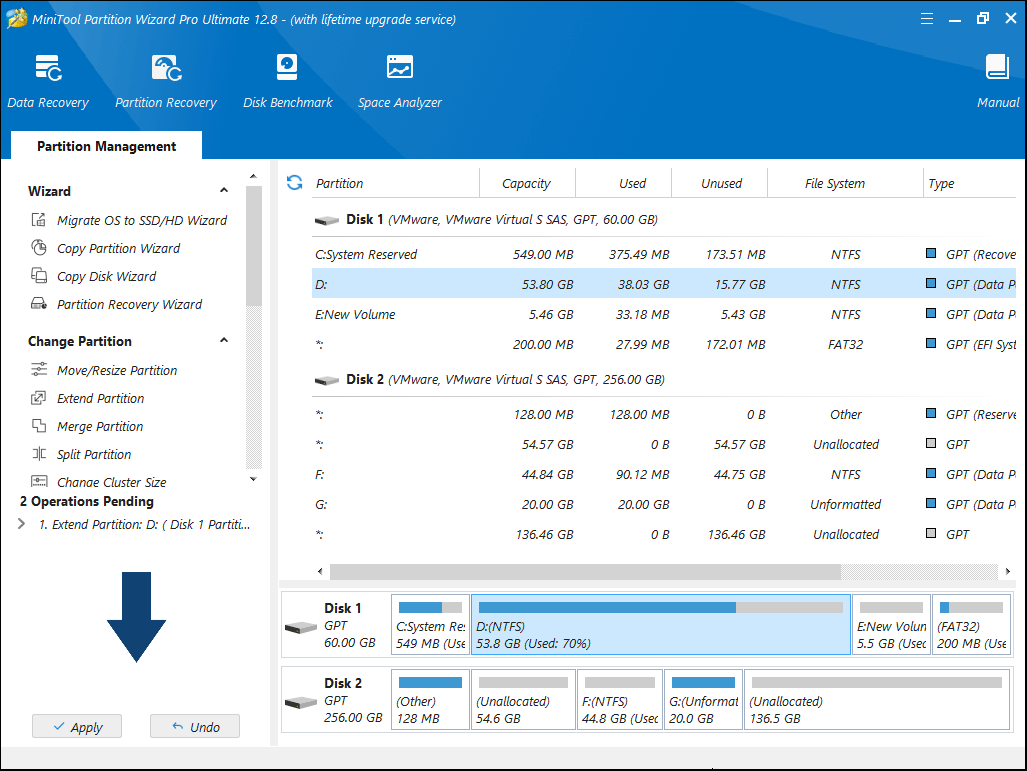
Task: Open the Data Recovery tool
Action: click(48, 80)
